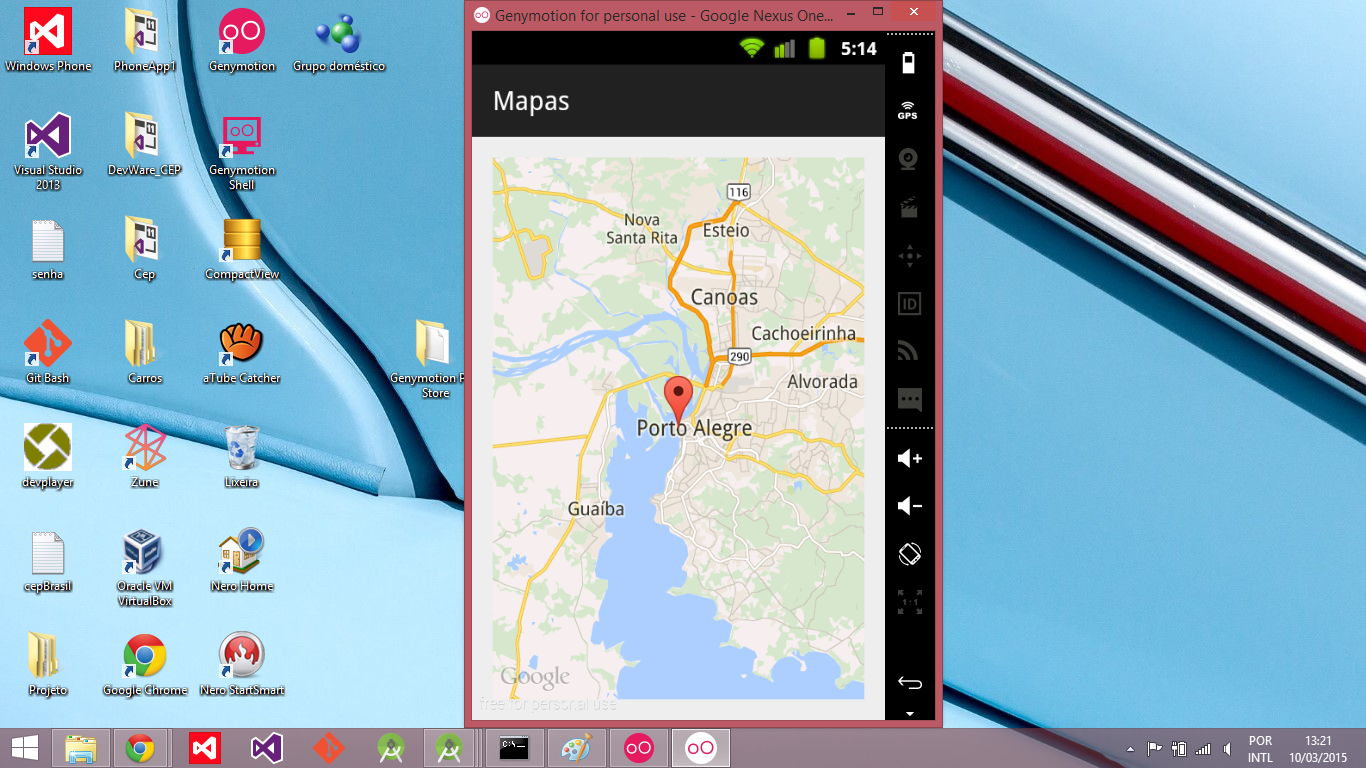Open the screencast capture widget

tap(909, 207)
